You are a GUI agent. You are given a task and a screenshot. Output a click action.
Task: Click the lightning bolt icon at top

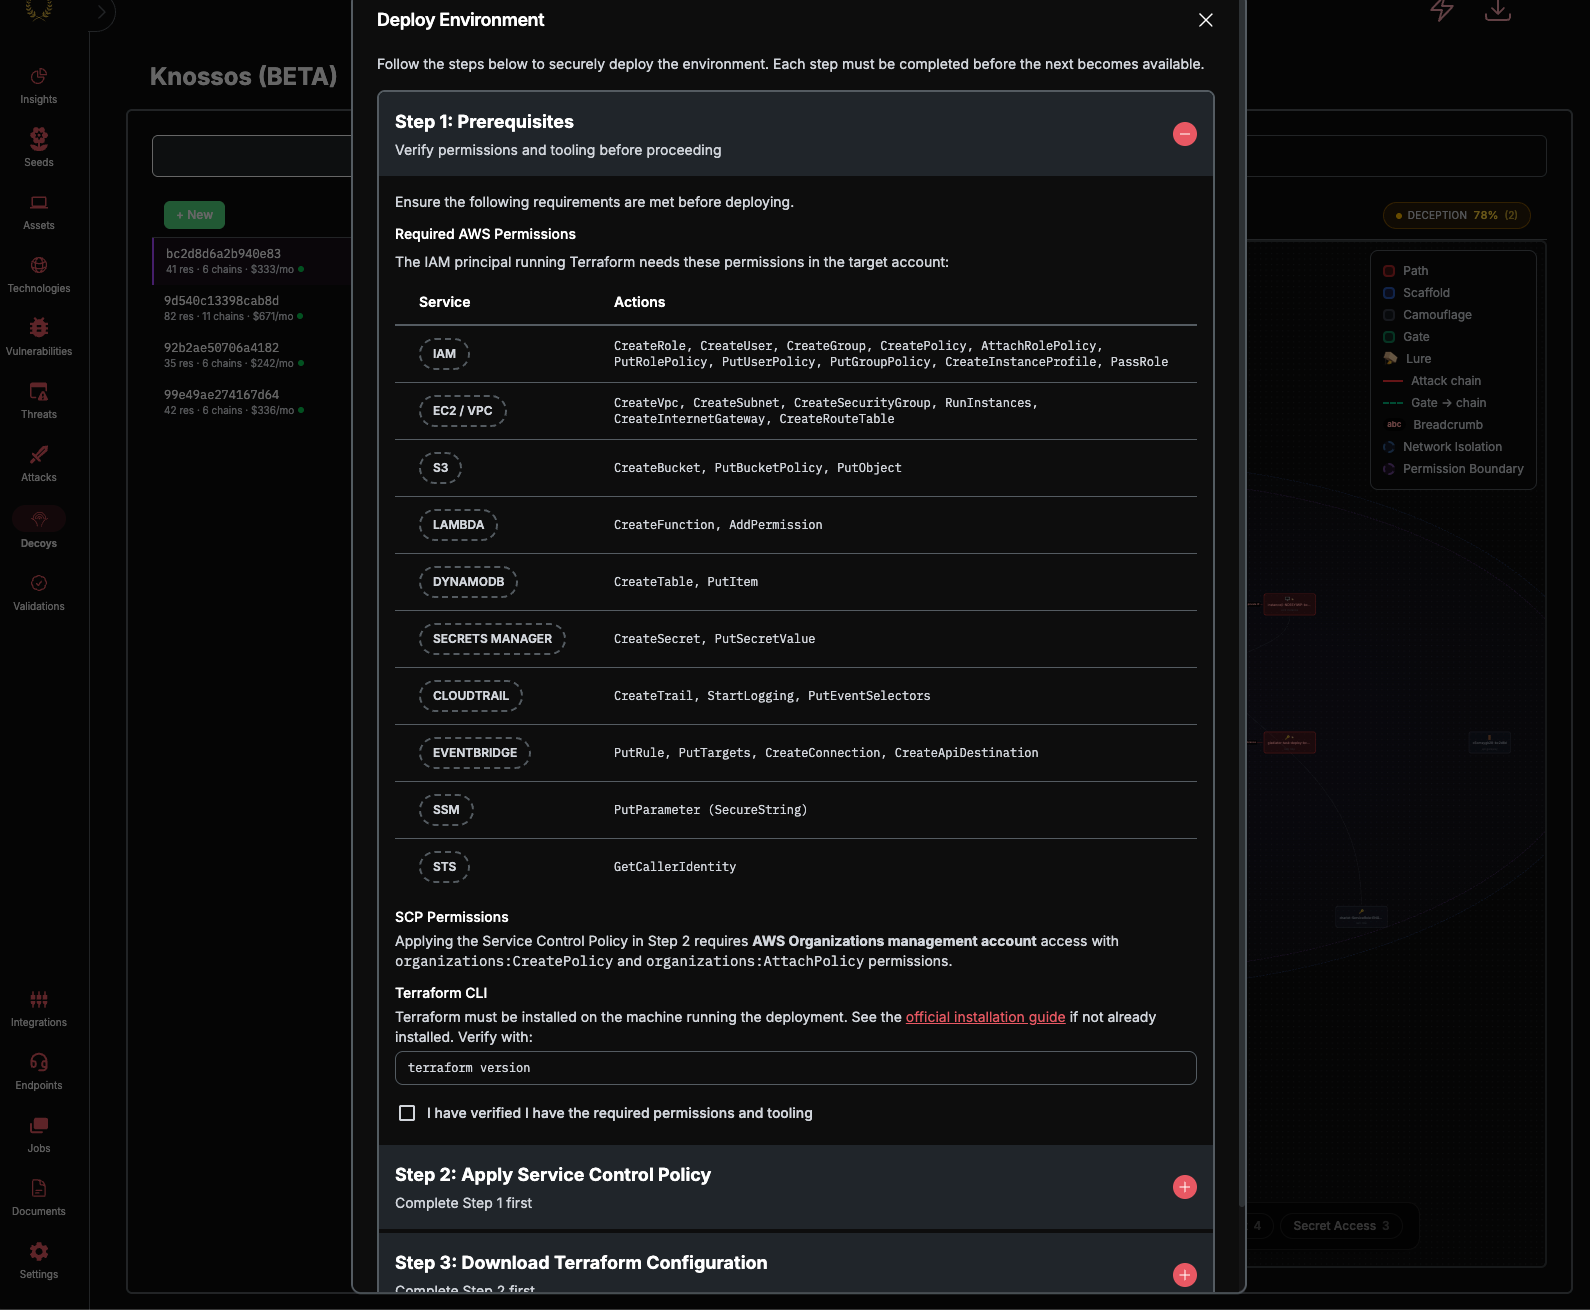1442,10
